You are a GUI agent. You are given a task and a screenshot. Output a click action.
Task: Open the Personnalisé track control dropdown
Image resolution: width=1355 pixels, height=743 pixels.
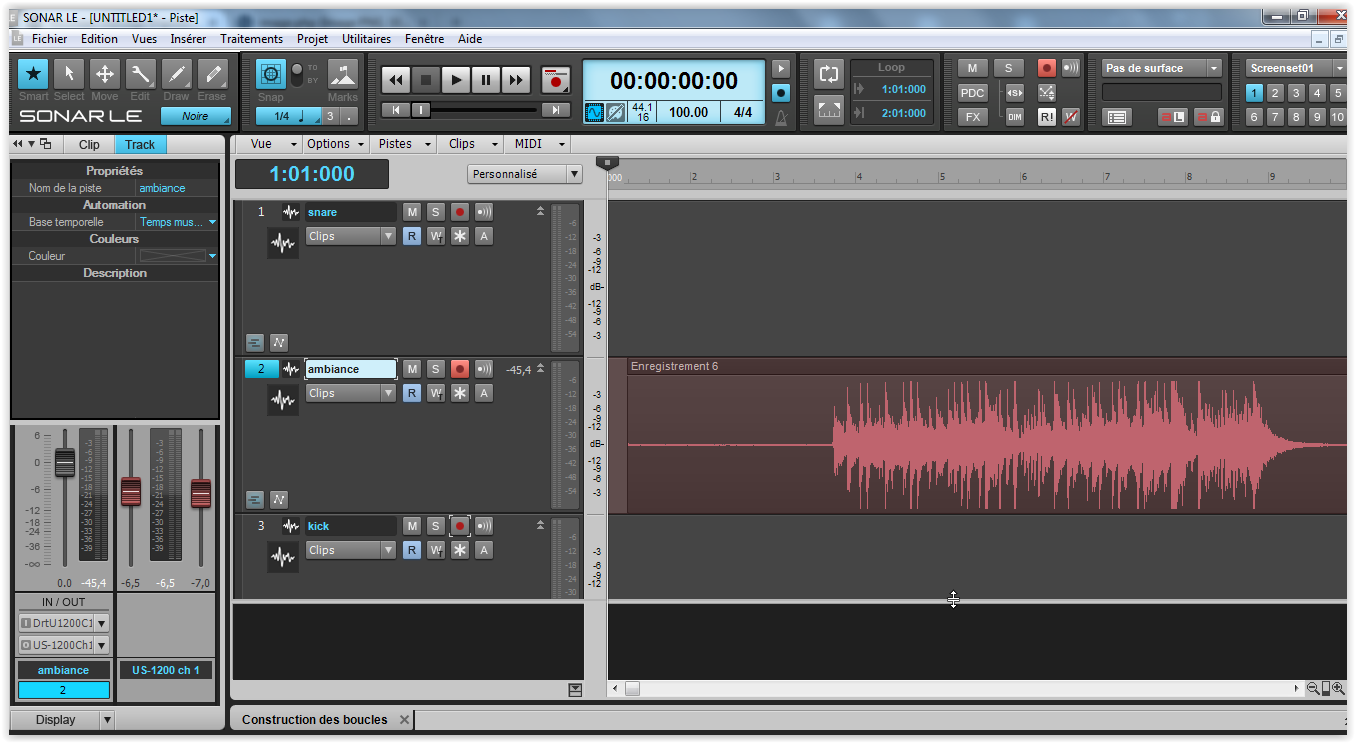click(526, 174)
